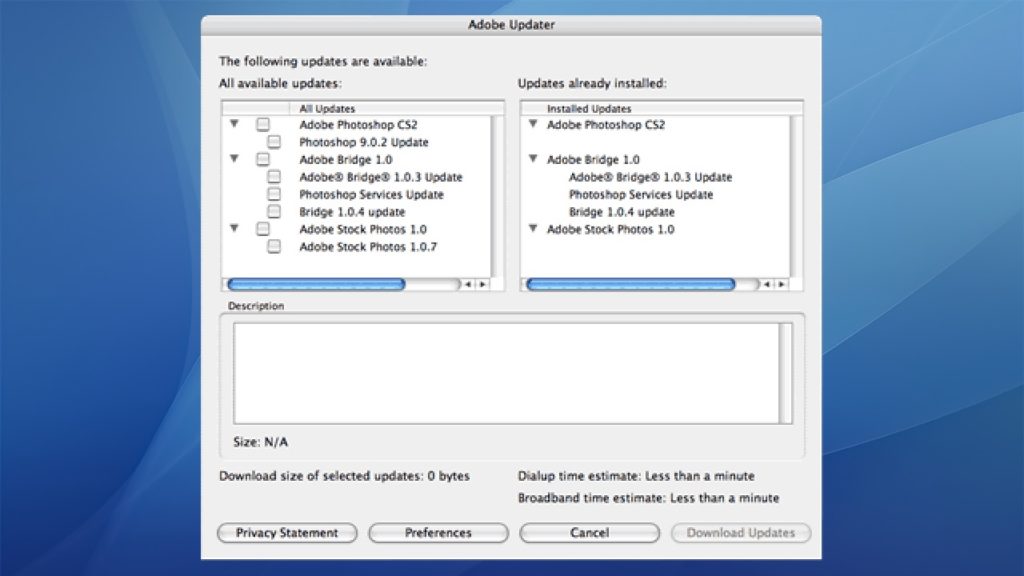
Task: Click the vertical scrollbar of installed updates list
Action: click(796, 196)
